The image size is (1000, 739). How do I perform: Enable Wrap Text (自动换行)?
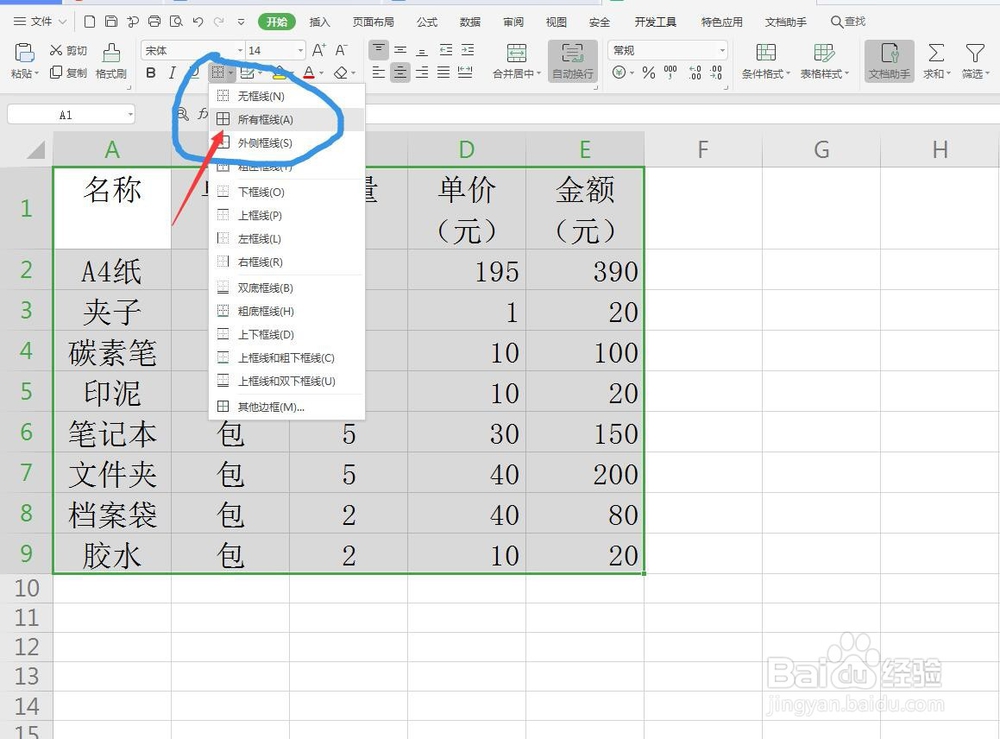click(x=573, y=62)
